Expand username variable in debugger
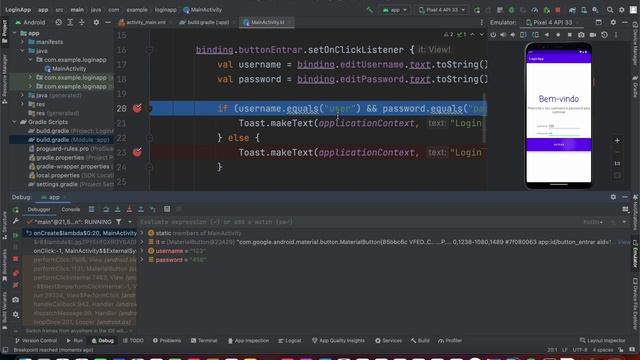This screenshot has width=640, height=360. tap(142, 251)
